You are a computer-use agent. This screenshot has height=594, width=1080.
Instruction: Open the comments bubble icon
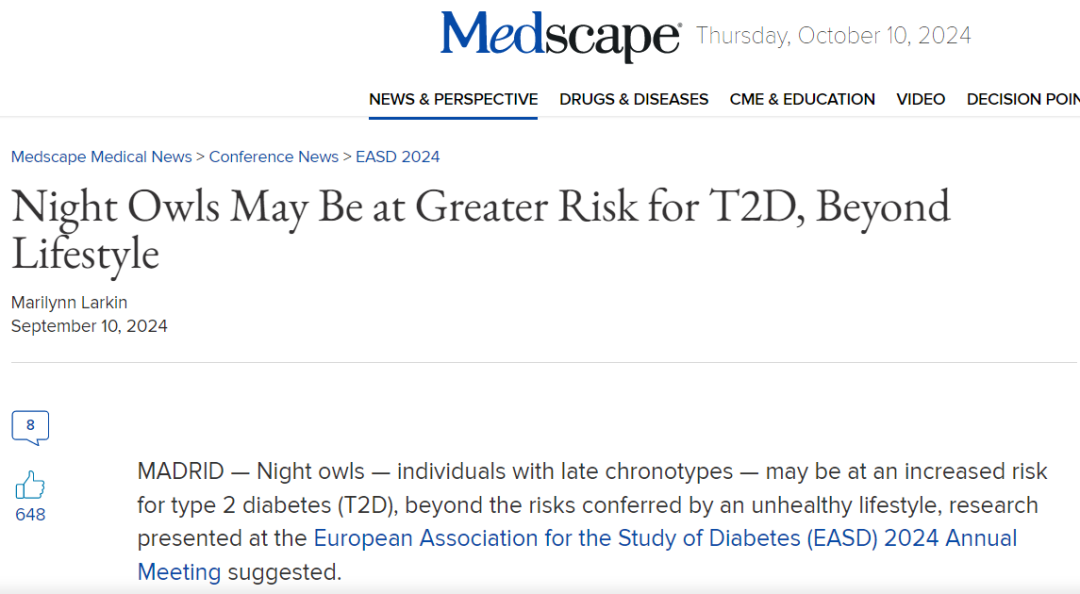(30, 427)
